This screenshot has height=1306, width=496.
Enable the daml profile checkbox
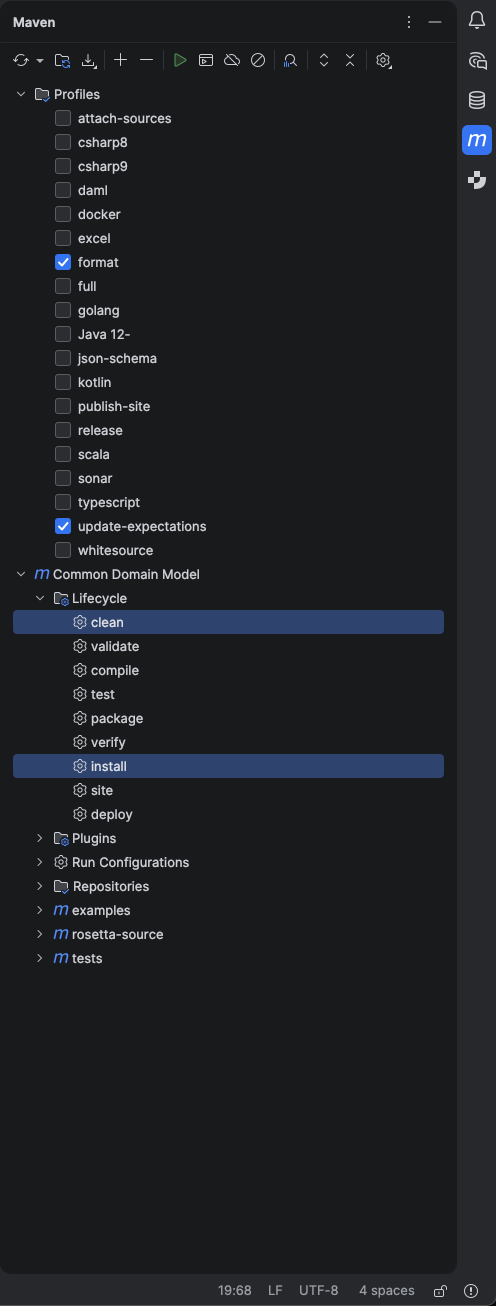[63, 190]
